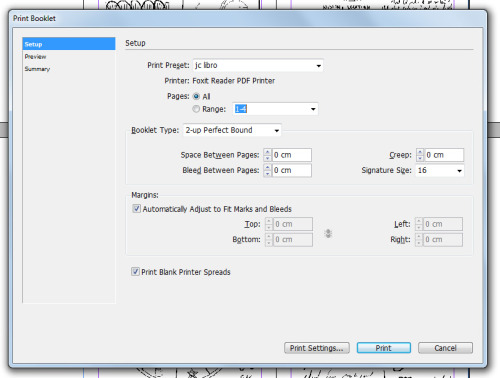Select the All pages radio button
Screen dimensions: 500x378
click(x=196, y=96)
